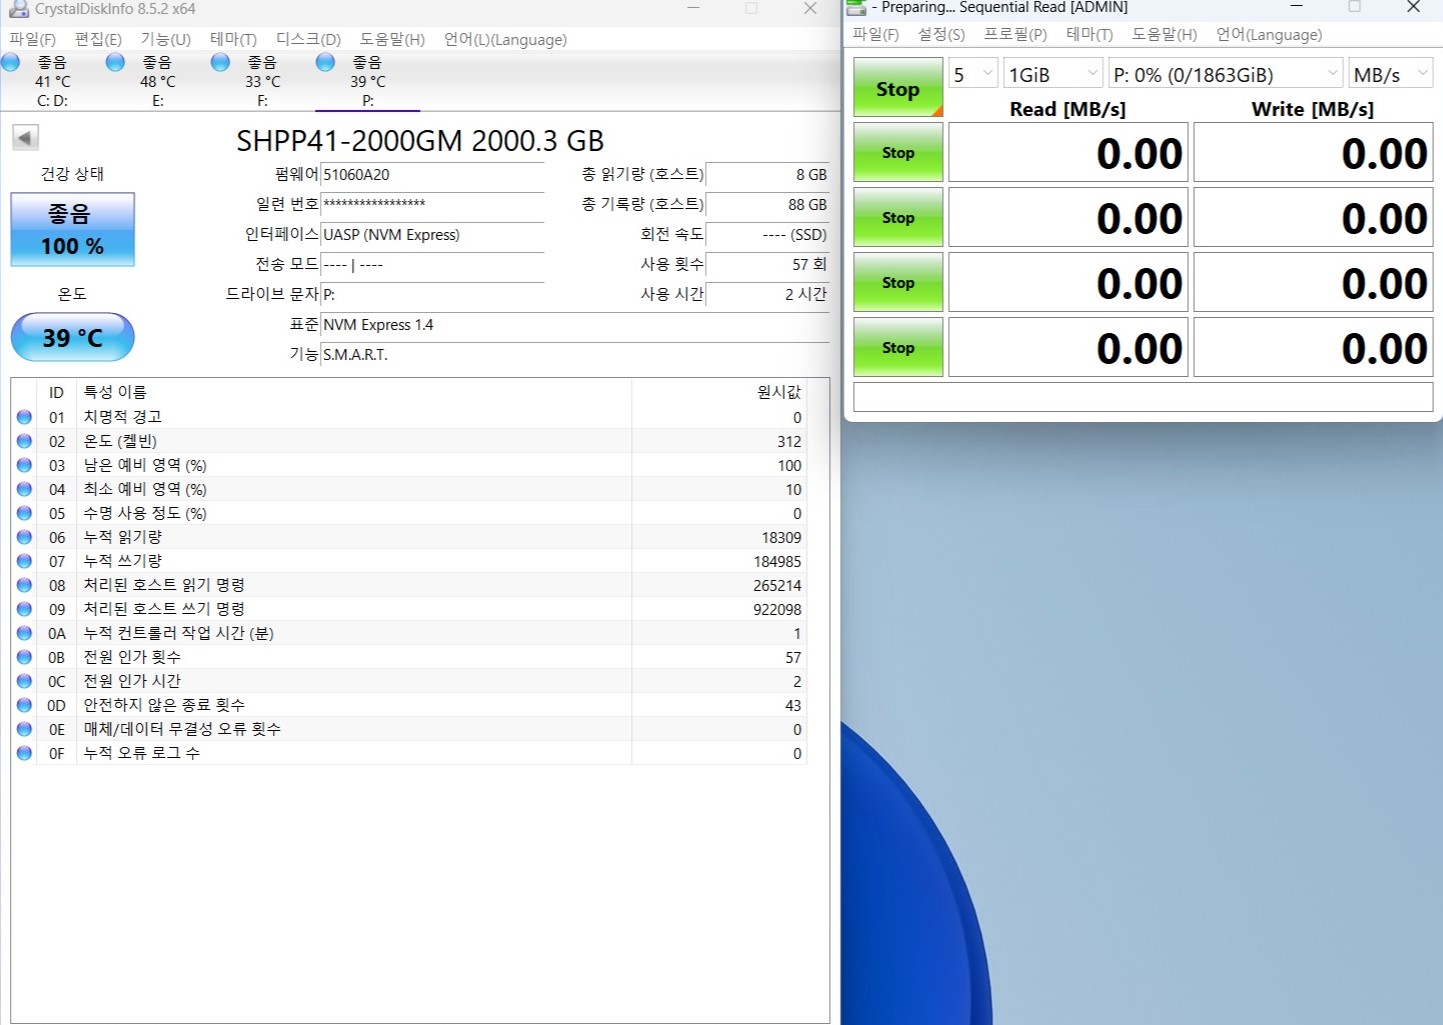Open 도움말(H) menu in CrystalDiskInfo

[392, 39]
